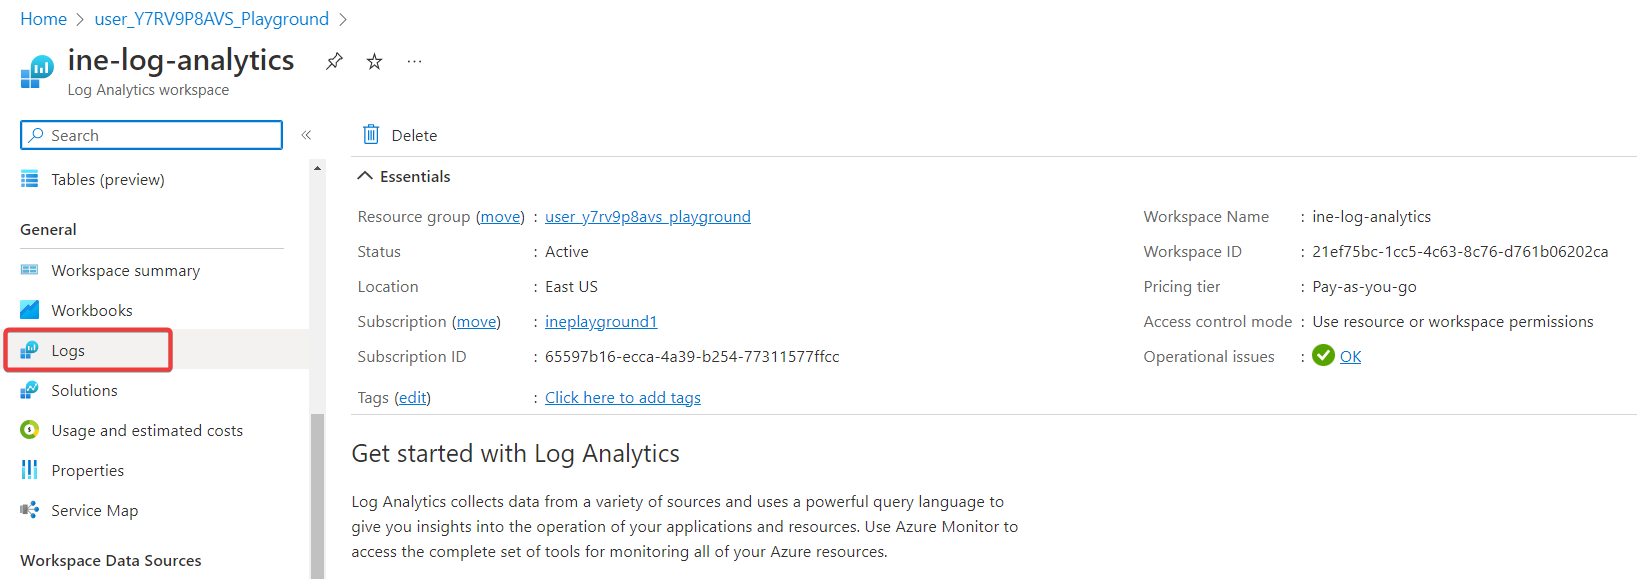1637x579 pixels.
Task: Click the Service Map icon
Action: 30,510
